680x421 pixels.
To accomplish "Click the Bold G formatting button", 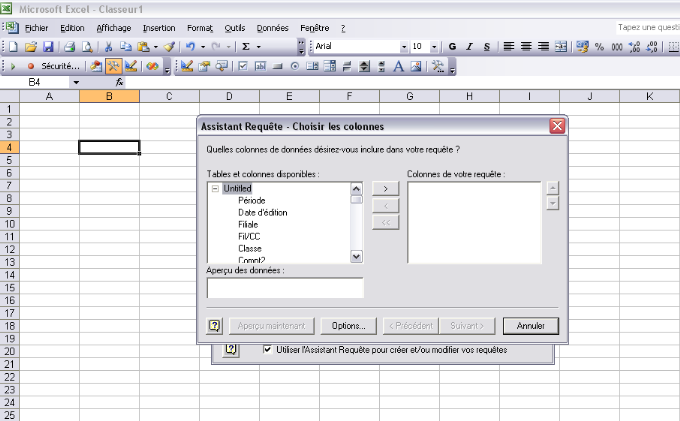I will pyautogui.click(x=452, y=47).
